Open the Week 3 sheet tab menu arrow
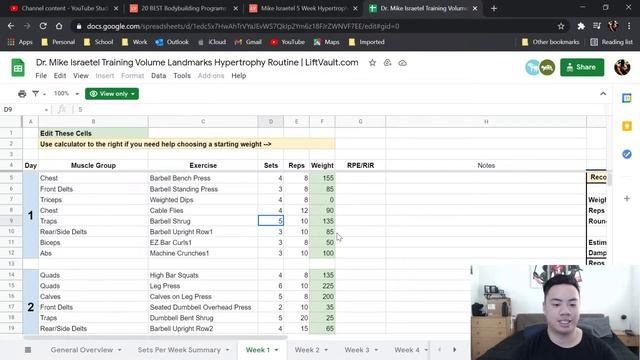This screenshot has width=640, height=360. [x=376, y=350]
